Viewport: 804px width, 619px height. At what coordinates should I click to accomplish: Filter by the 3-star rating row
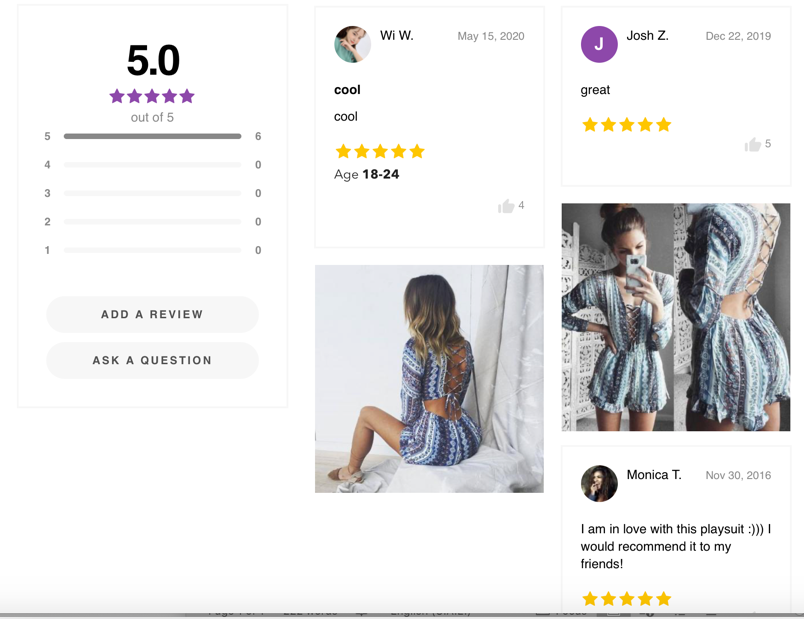pyautogui.click(x=152, y=193)
